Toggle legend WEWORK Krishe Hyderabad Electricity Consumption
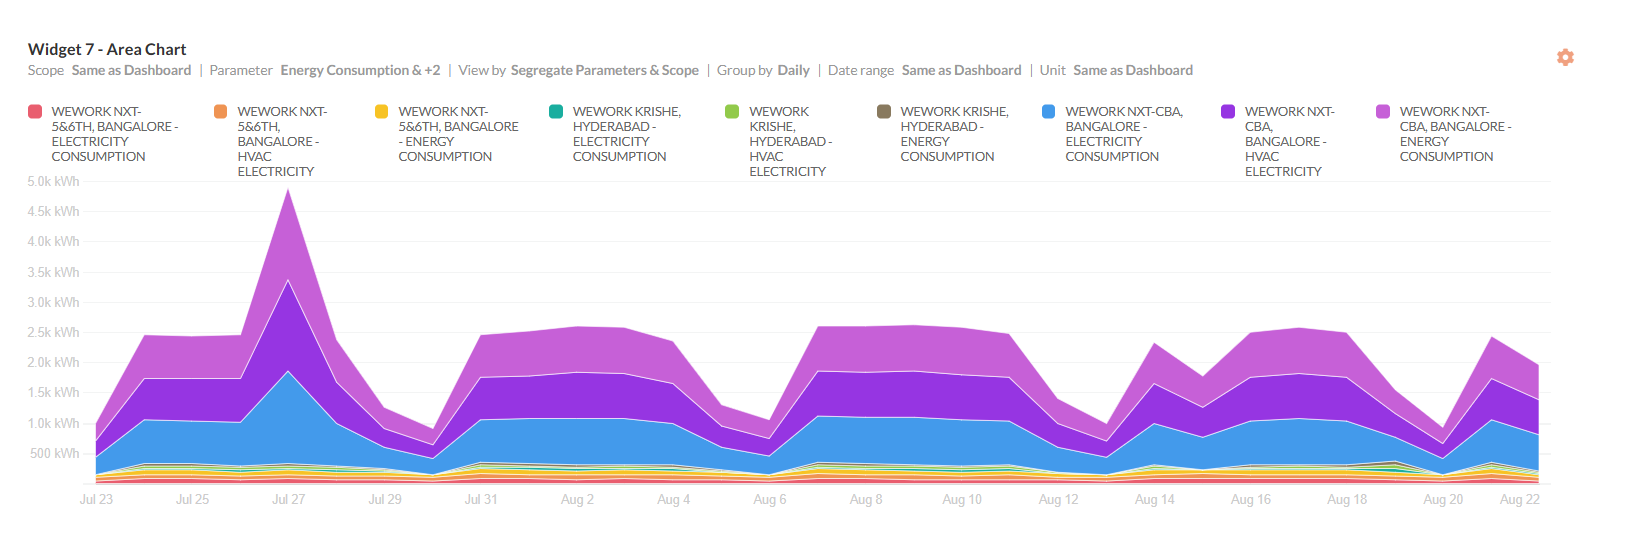This screenshot has width=1630, height=547. coord(627,134)
